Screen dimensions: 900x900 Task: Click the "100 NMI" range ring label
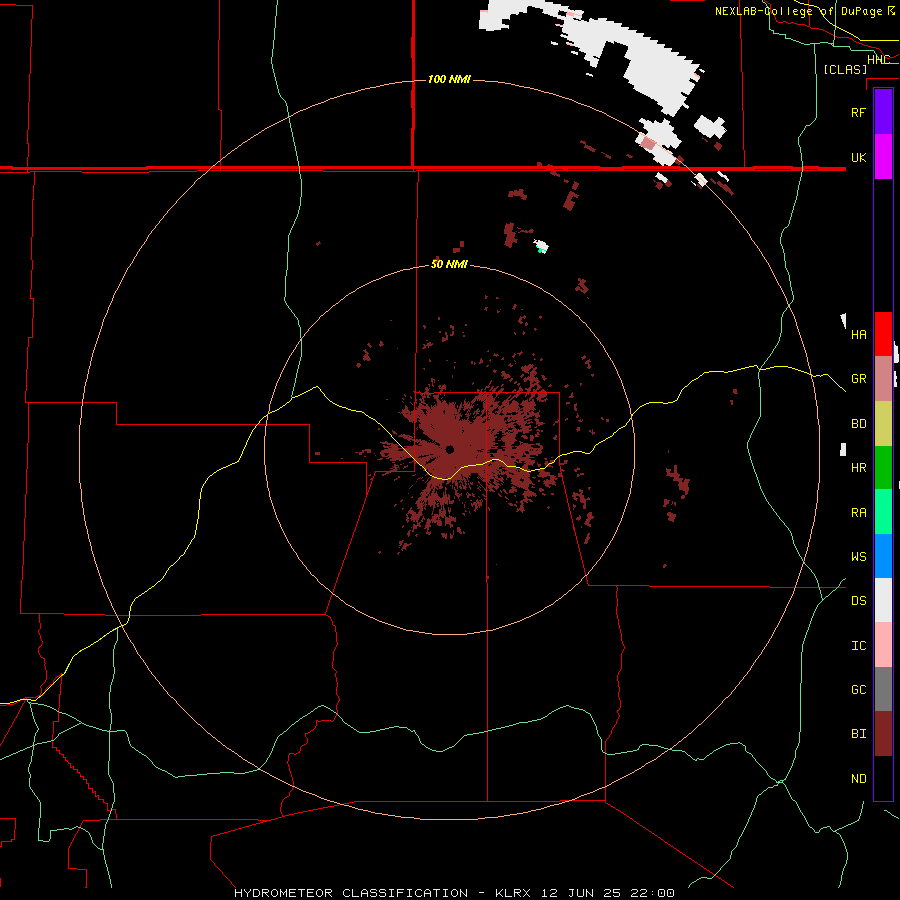pyautogui.click(x=449, y=79)
